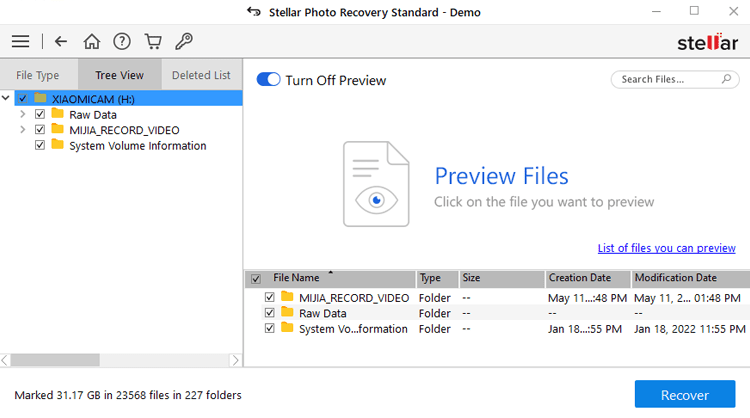This screenshot has height=418, width=750.
Task: Uncheck the MIJIA_RECORD_VIDEO tree checkbox
Action: coord(40,130)
